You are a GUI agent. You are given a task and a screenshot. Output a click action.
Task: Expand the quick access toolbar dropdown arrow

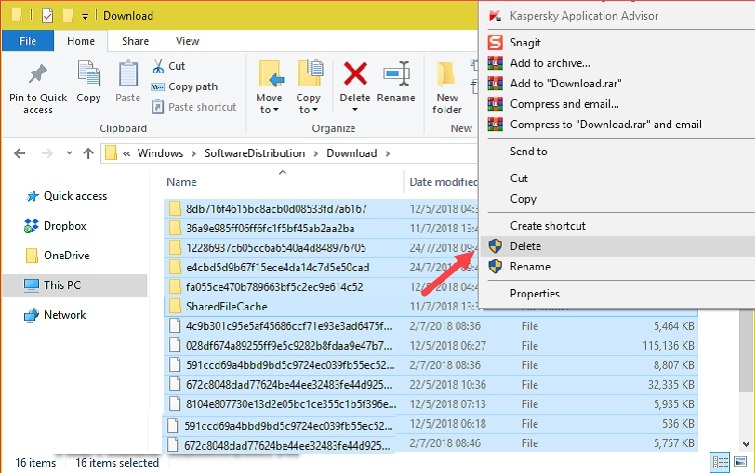coord(84,16)
